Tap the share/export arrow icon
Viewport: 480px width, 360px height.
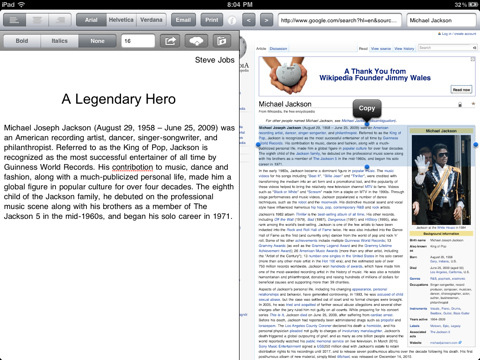(x=170, y=41)
